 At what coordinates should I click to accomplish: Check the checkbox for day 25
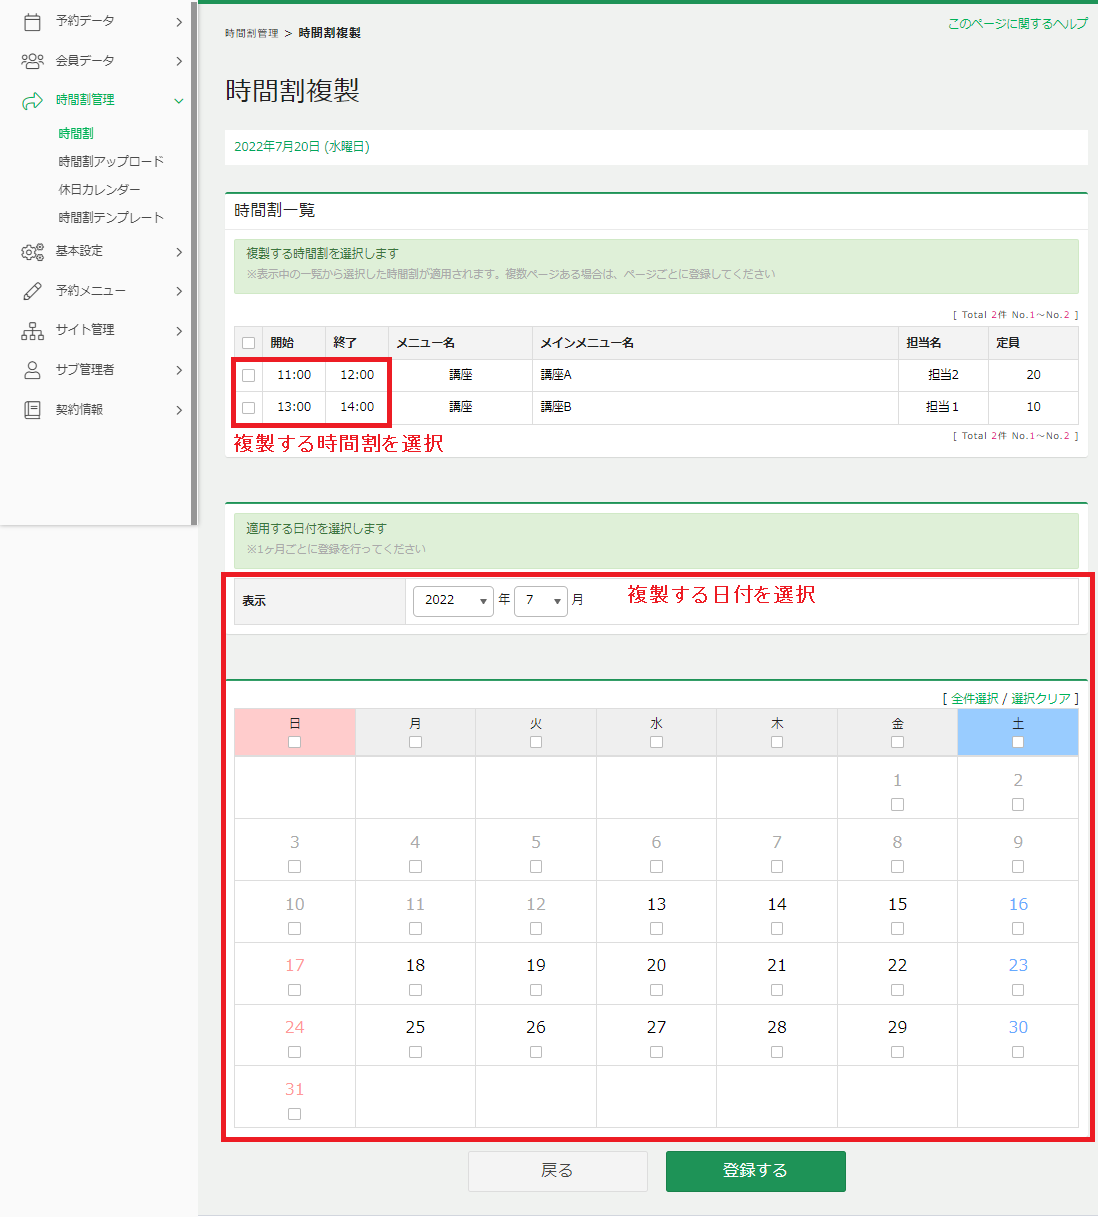click(415, 1052)
